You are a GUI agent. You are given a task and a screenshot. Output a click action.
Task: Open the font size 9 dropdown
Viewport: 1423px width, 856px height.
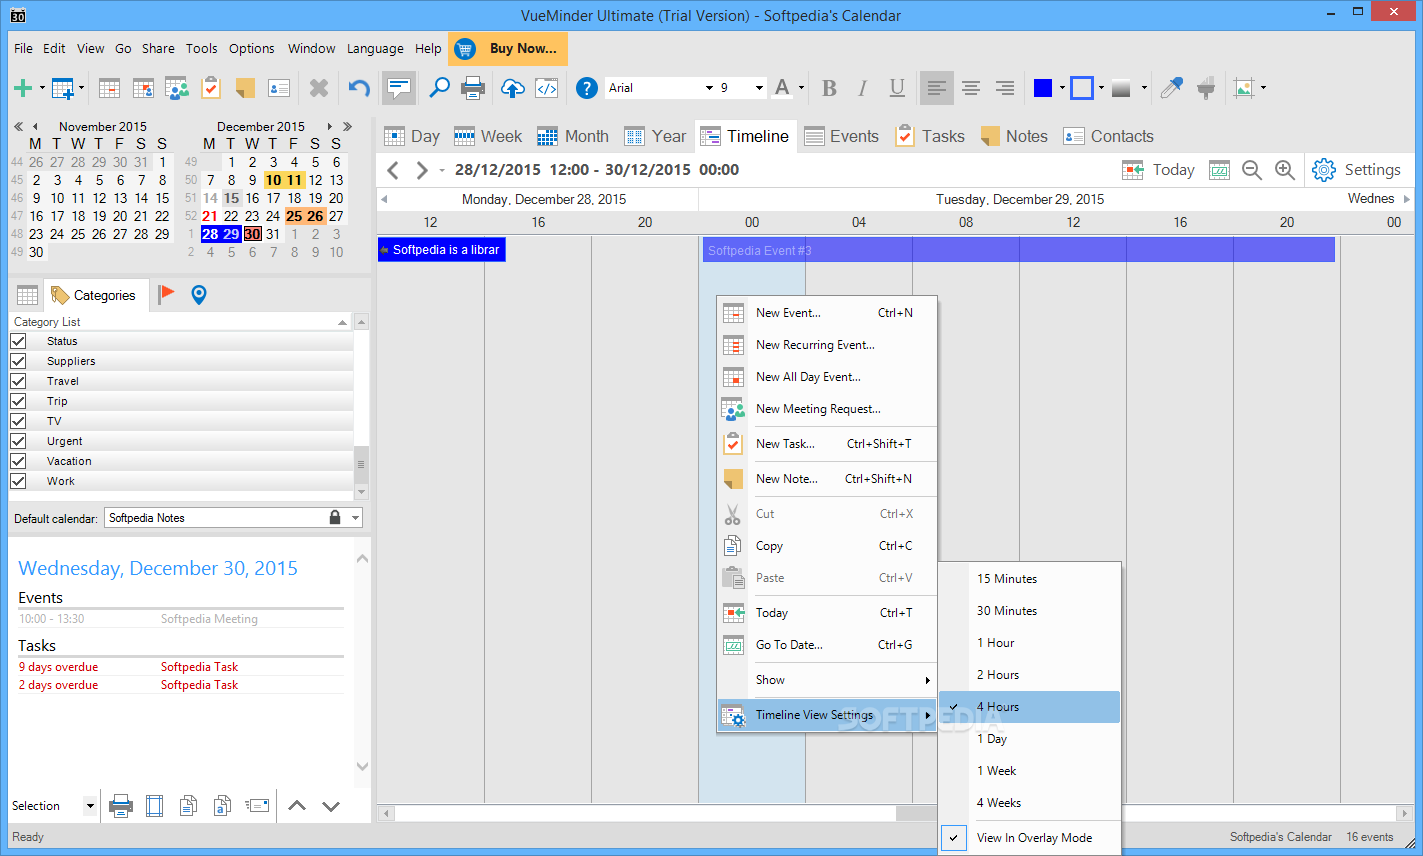tap(759, 88)
